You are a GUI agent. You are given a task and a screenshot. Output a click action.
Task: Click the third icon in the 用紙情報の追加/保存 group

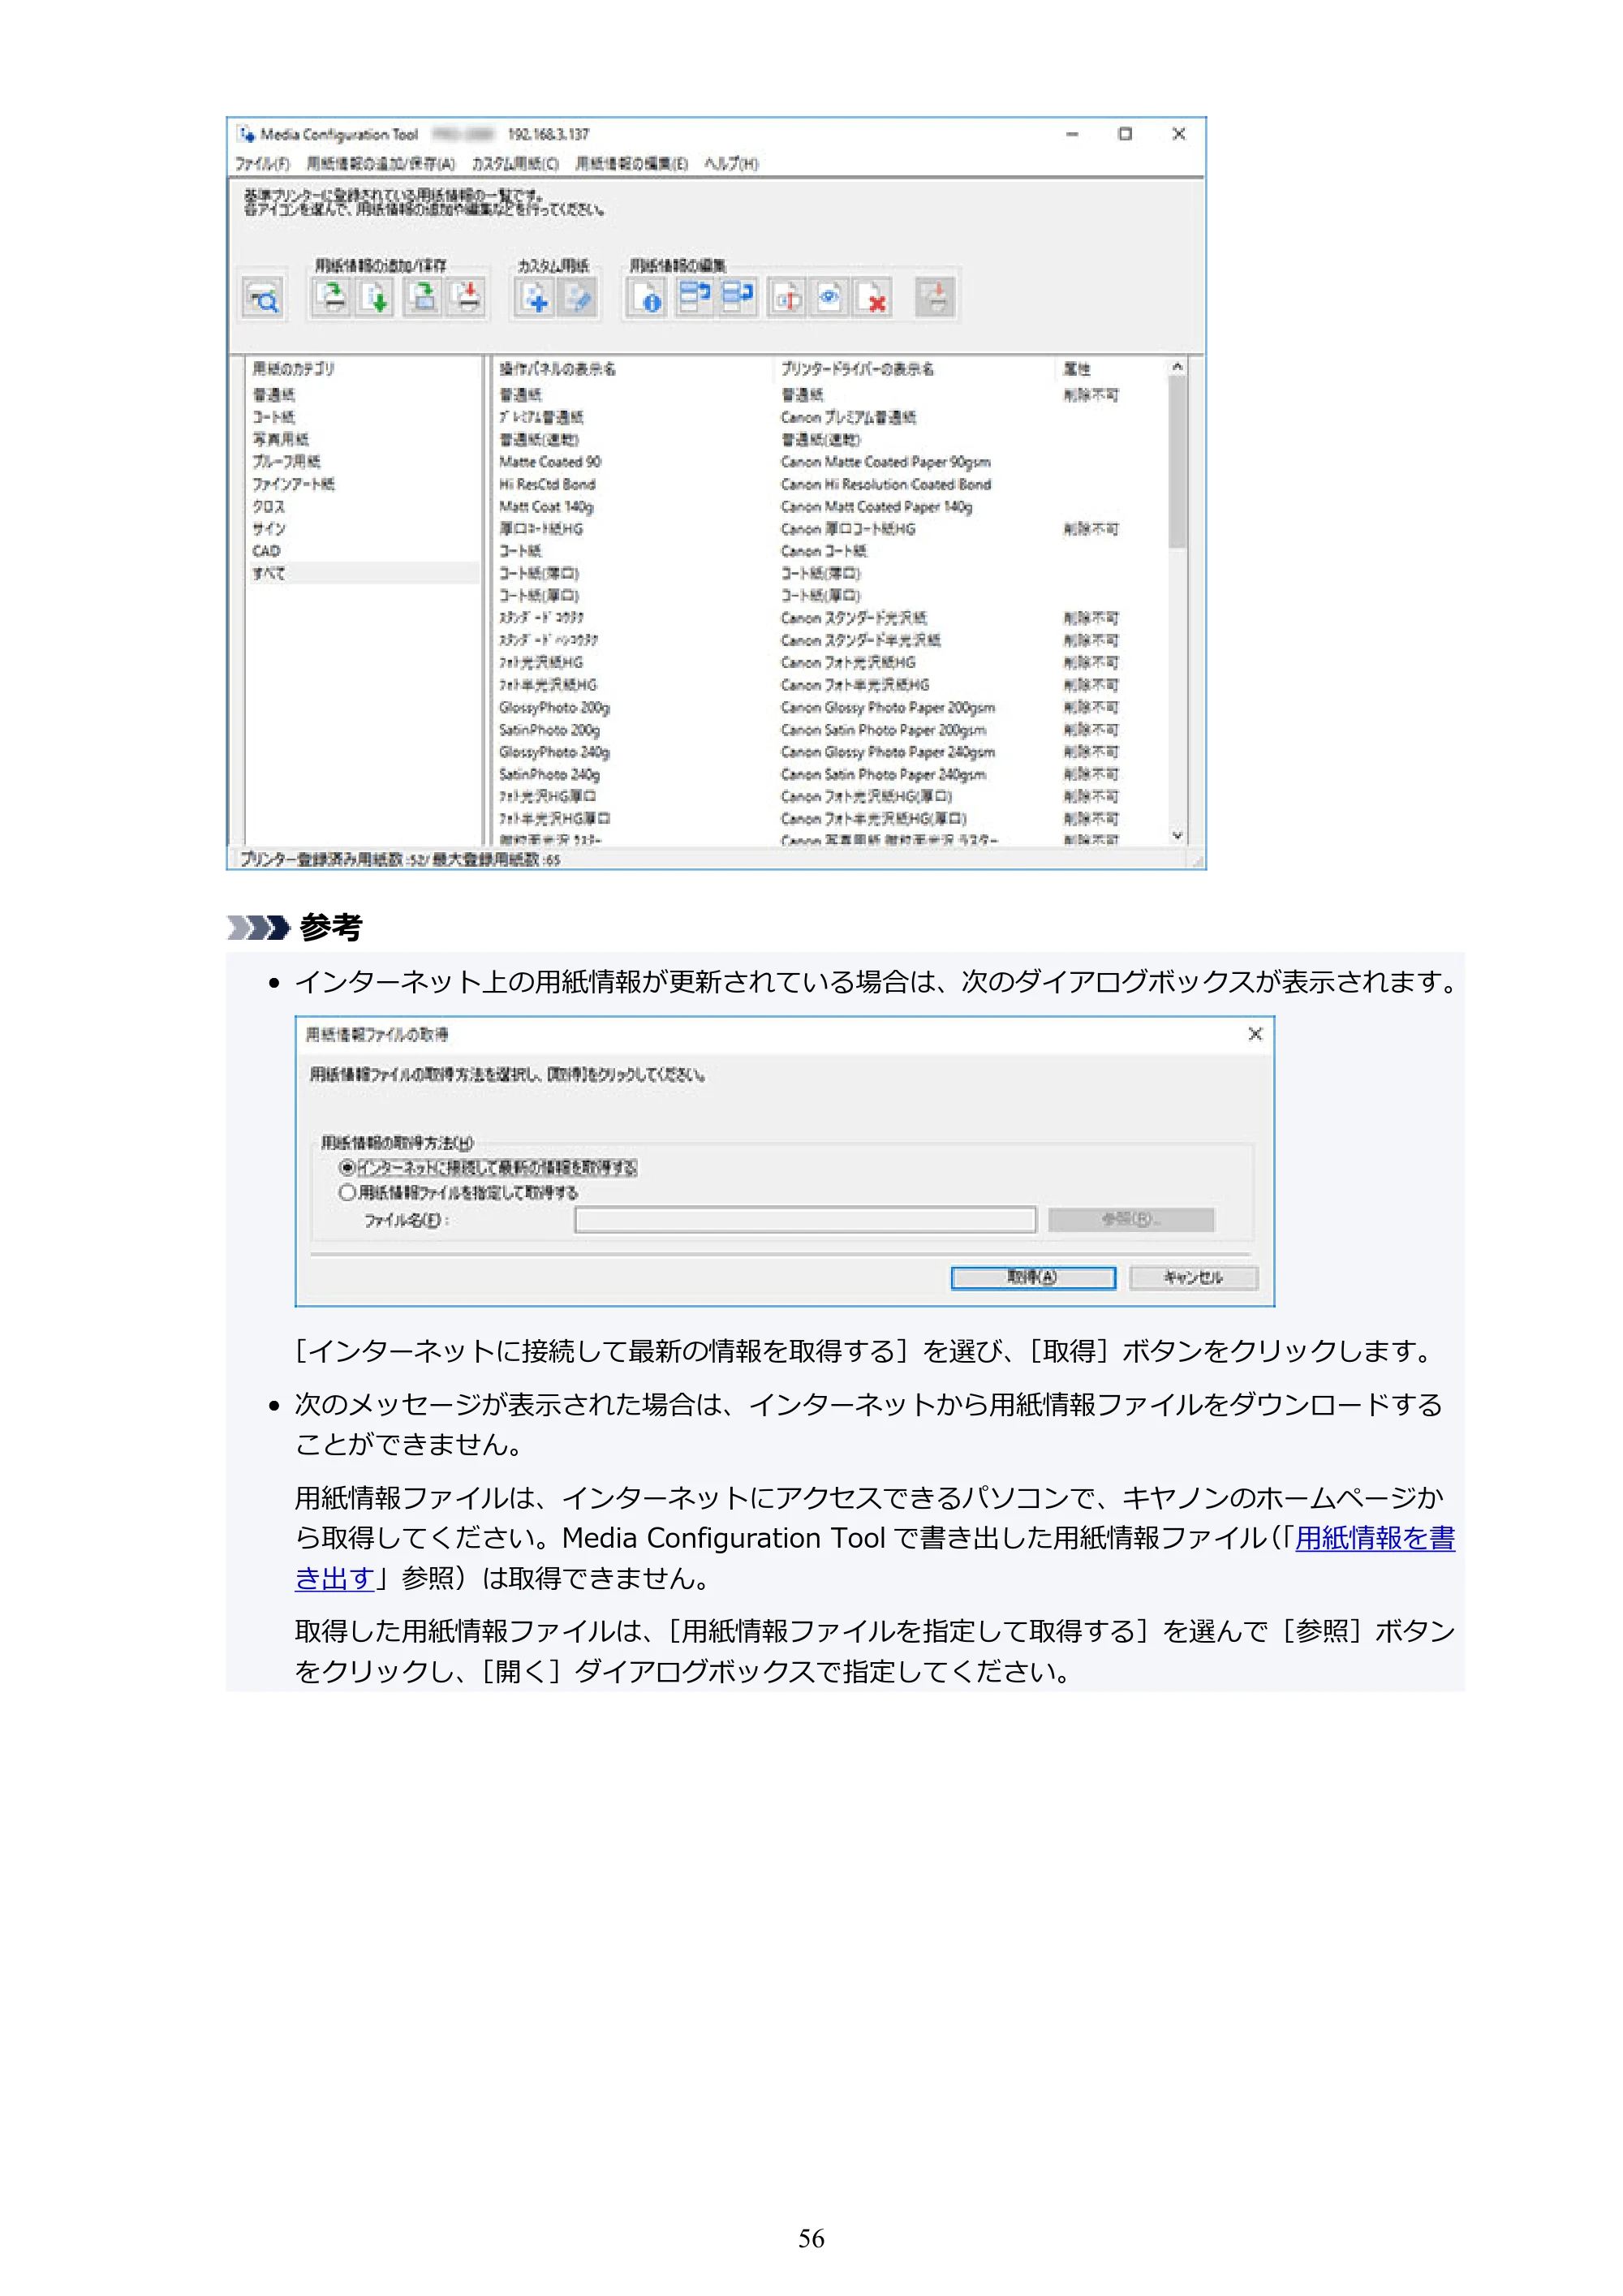pyautogui.click(x=424, y=297)
